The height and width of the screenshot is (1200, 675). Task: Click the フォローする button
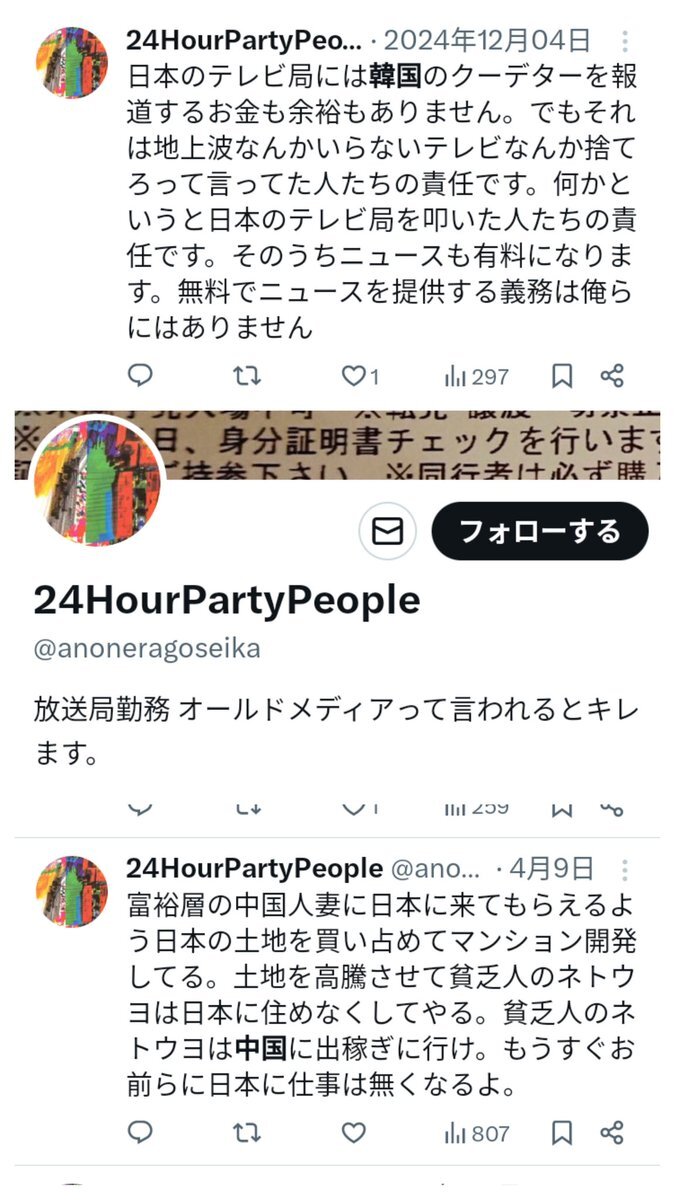[540, 531]
